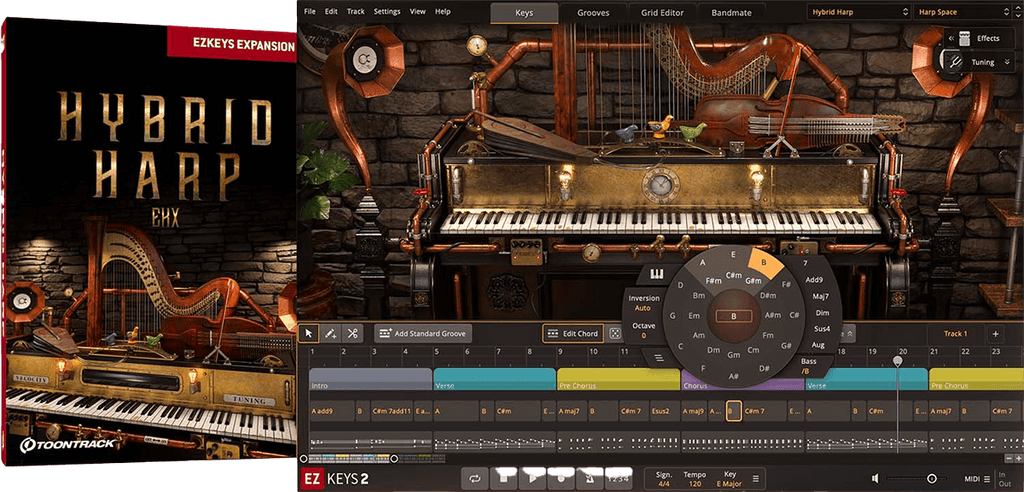
Task: Open the Track menu
Action: (x=356, y=12)
